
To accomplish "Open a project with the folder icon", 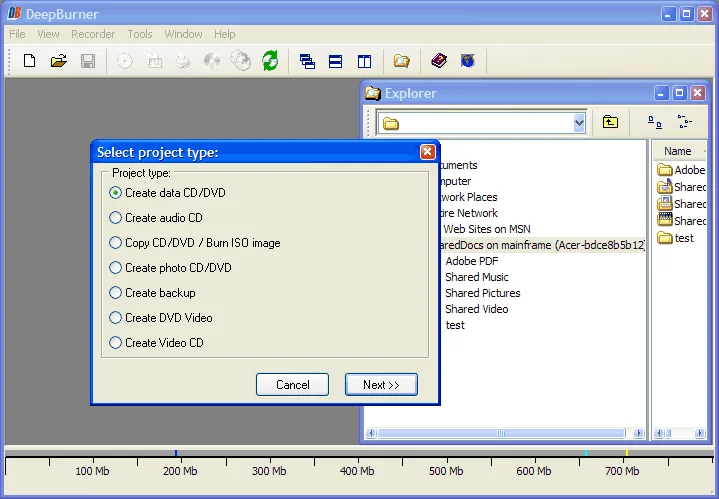I will 59,61.
